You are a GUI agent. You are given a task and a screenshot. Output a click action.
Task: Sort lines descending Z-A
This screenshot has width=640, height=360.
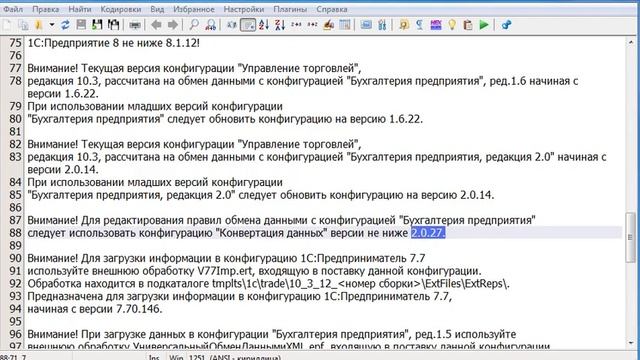click(x=280, y=25)
